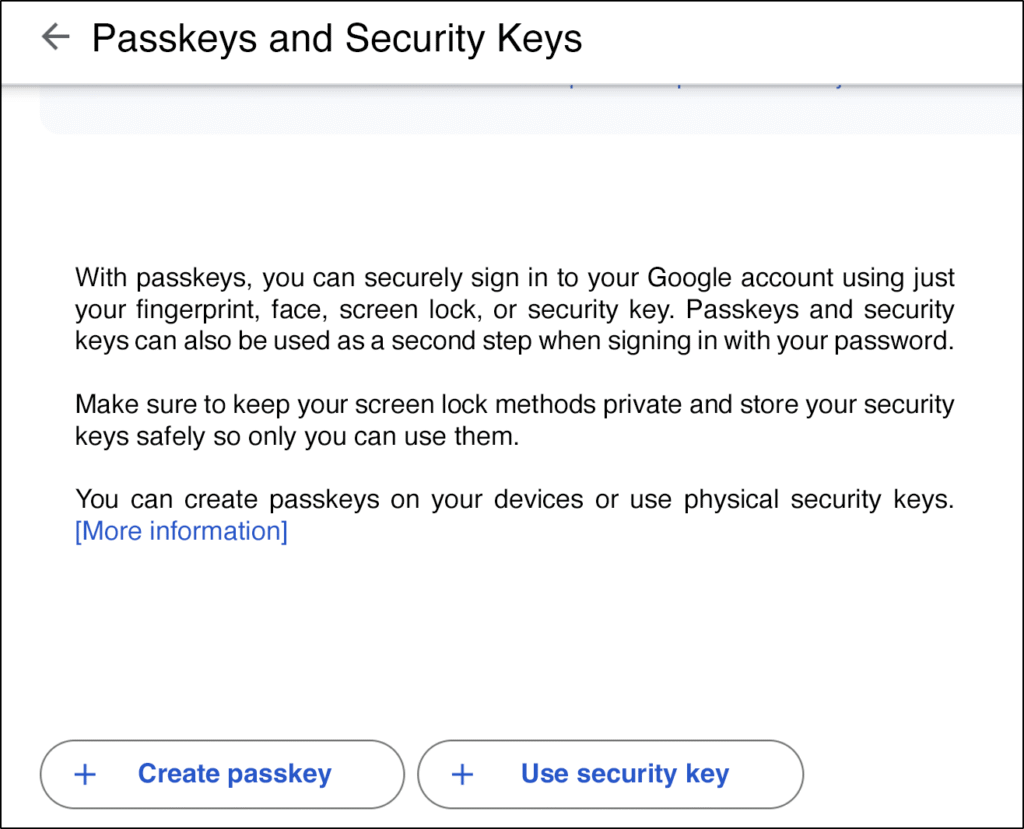
Task: Click the paragraph line starting "With passkeys"
Action: pos(514,277)
